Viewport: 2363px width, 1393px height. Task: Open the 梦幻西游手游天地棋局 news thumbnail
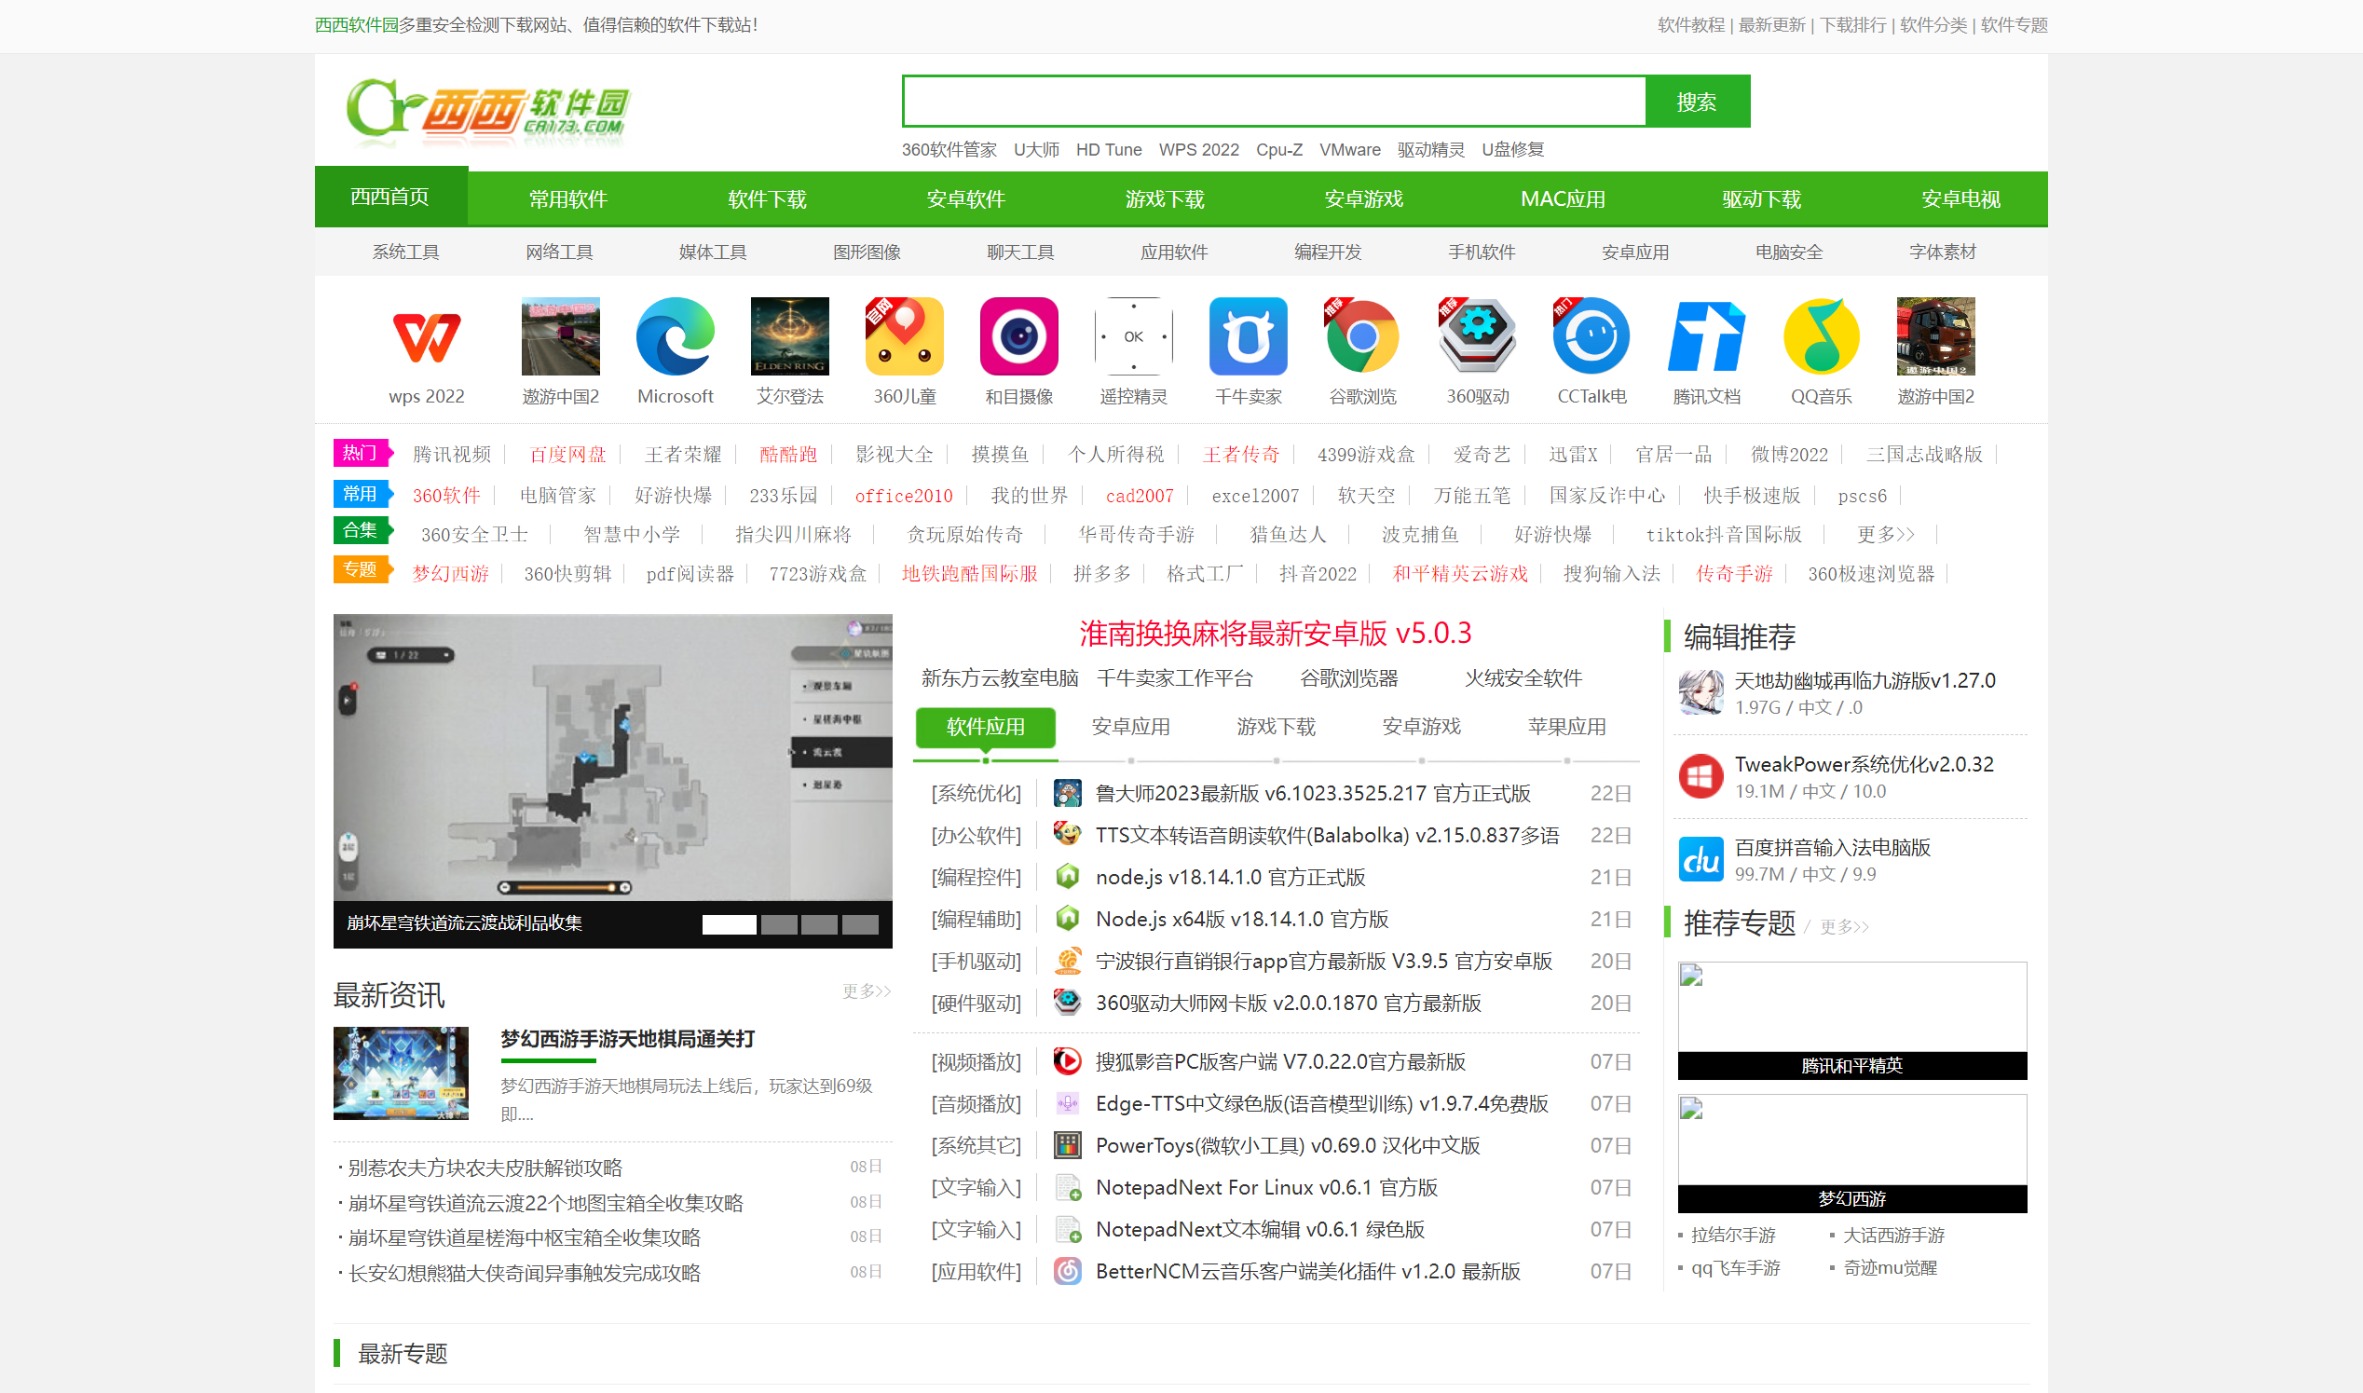[x=401, y=1073]
